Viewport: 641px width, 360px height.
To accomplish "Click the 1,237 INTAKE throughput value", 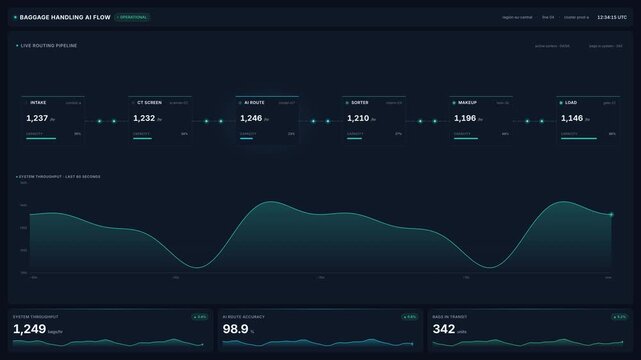I will [x=37, y=119].
